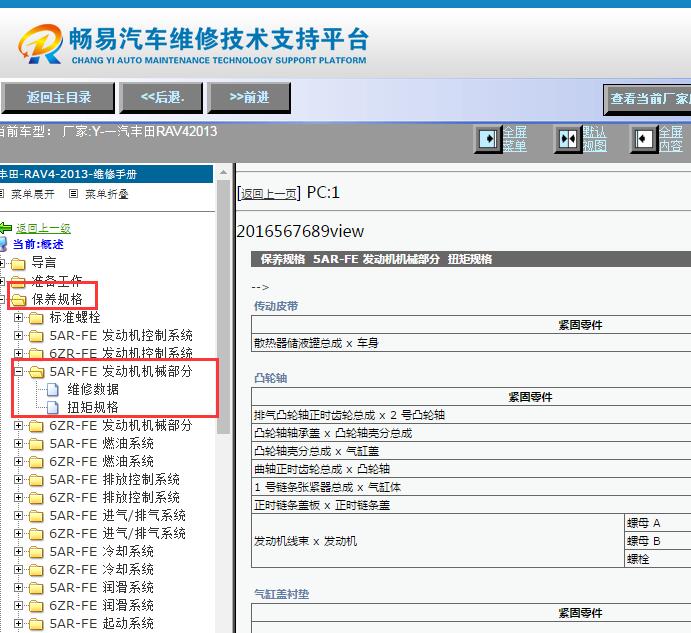Screen dimensions: 691x633
Task: Select 5AR-FE 润滑系统 tree item
Action: tap(101, 588)
